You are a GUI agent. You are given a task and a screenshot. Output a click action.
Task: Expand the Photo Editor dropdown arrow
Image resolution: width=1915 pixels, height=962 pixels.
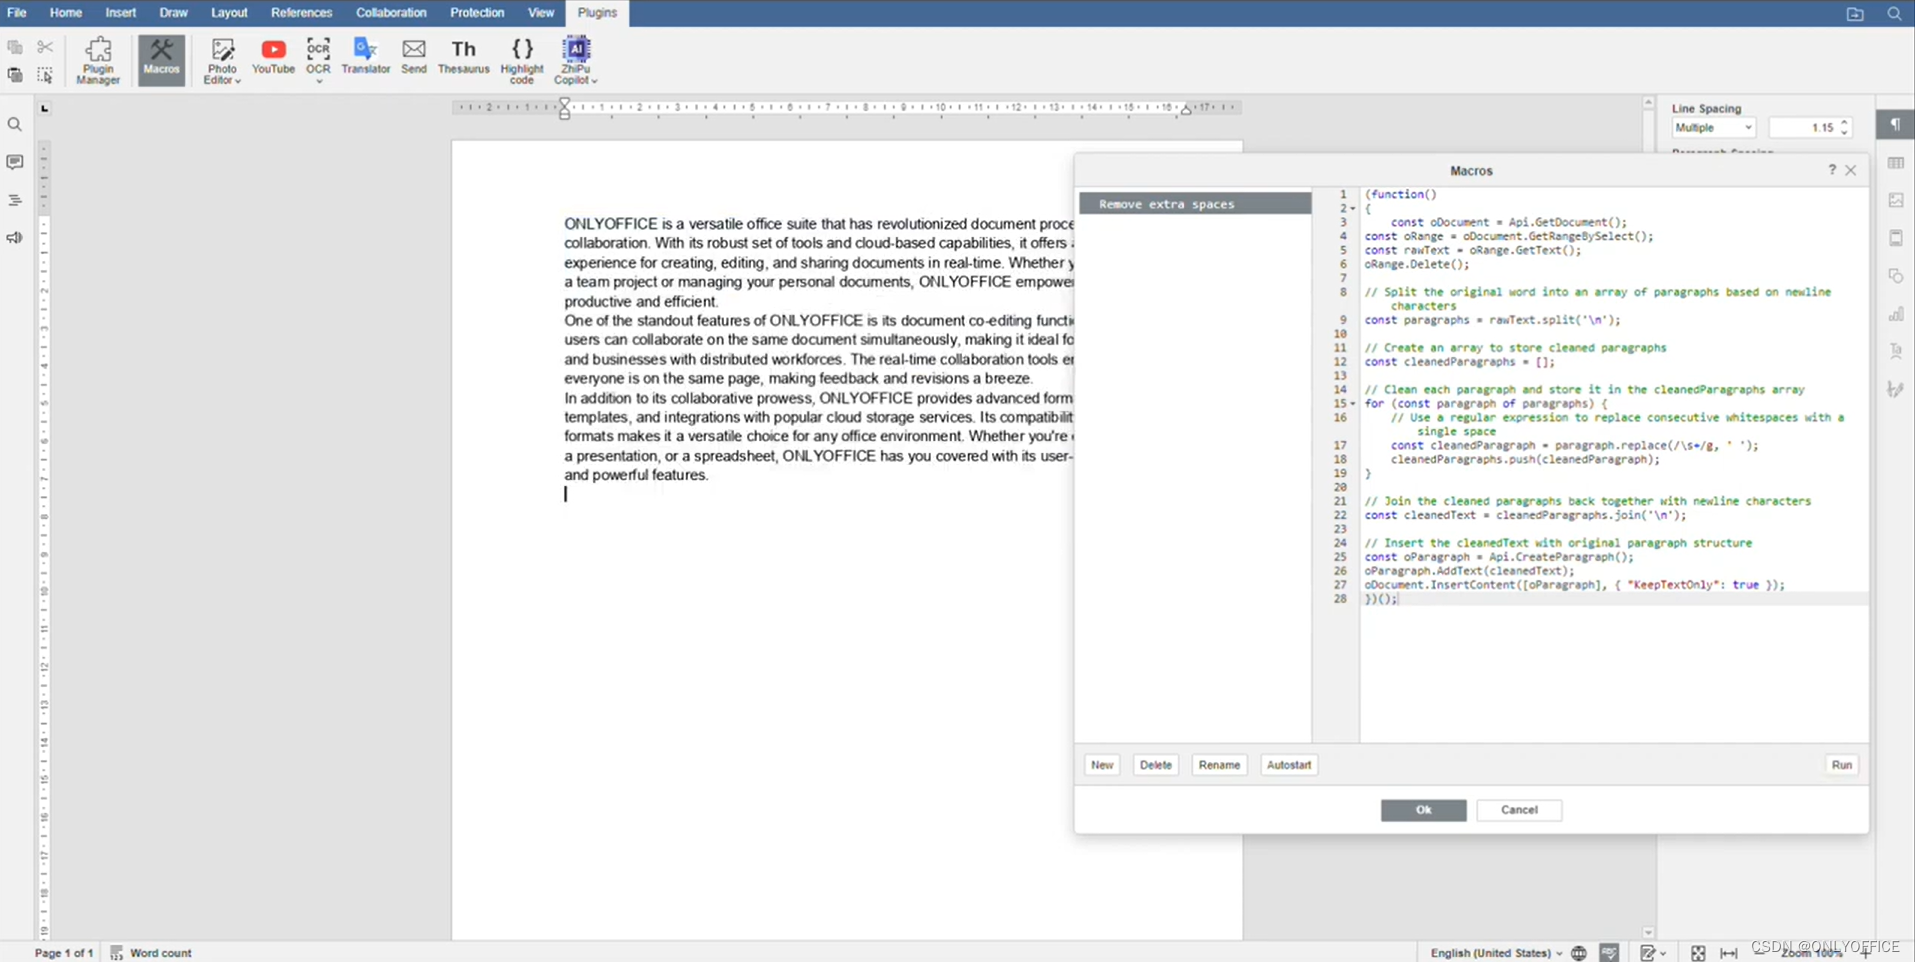(x=238, y=81)
